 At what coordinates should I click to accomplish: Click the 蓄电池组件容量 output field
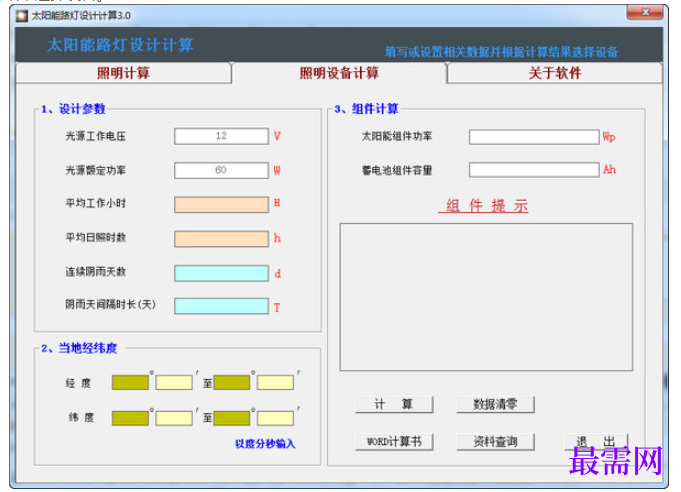pos(534,170)
